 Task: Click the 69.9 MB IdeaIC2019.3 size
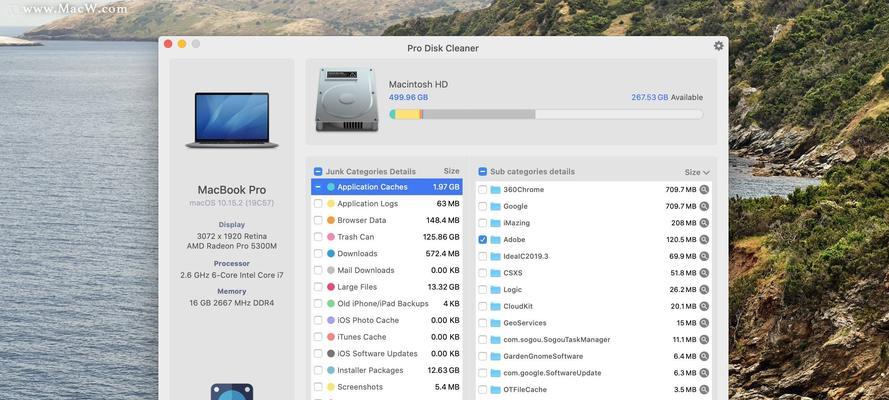683,256
